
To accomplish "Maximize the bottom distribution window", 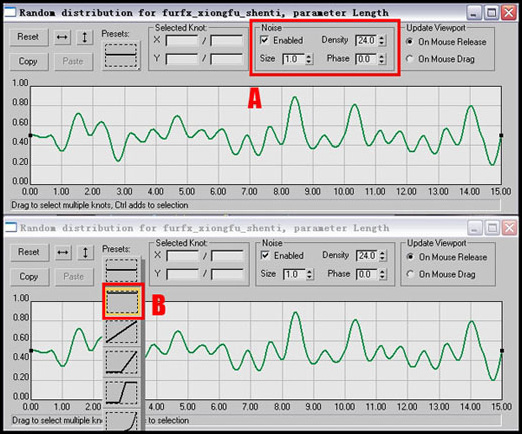I will pyautogui.click(x=492, y=228).
